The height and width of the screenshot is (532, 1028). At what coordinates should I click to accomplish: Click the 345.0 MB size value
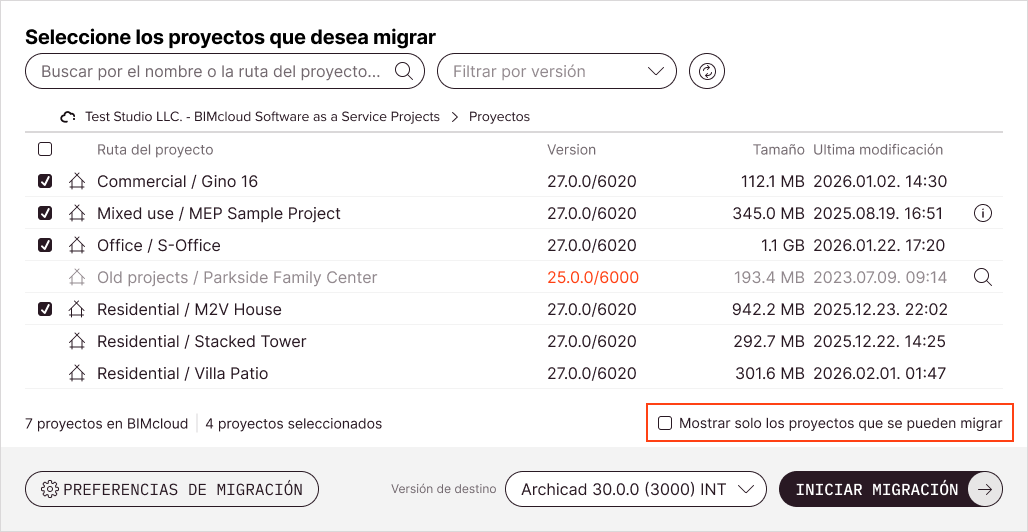tap(768, 213)
